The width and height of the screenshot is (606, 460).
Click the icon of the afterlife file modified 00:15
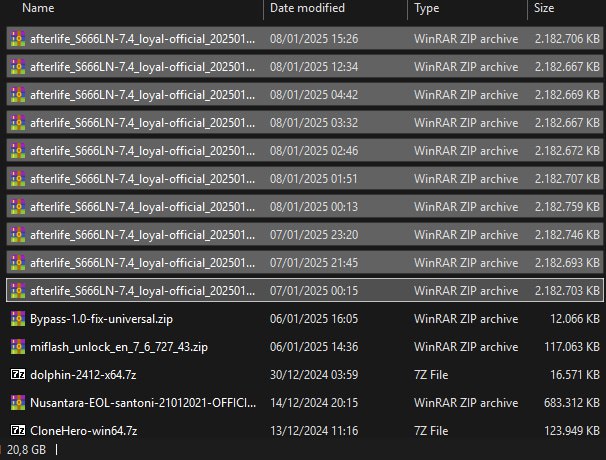click(18, 291)
